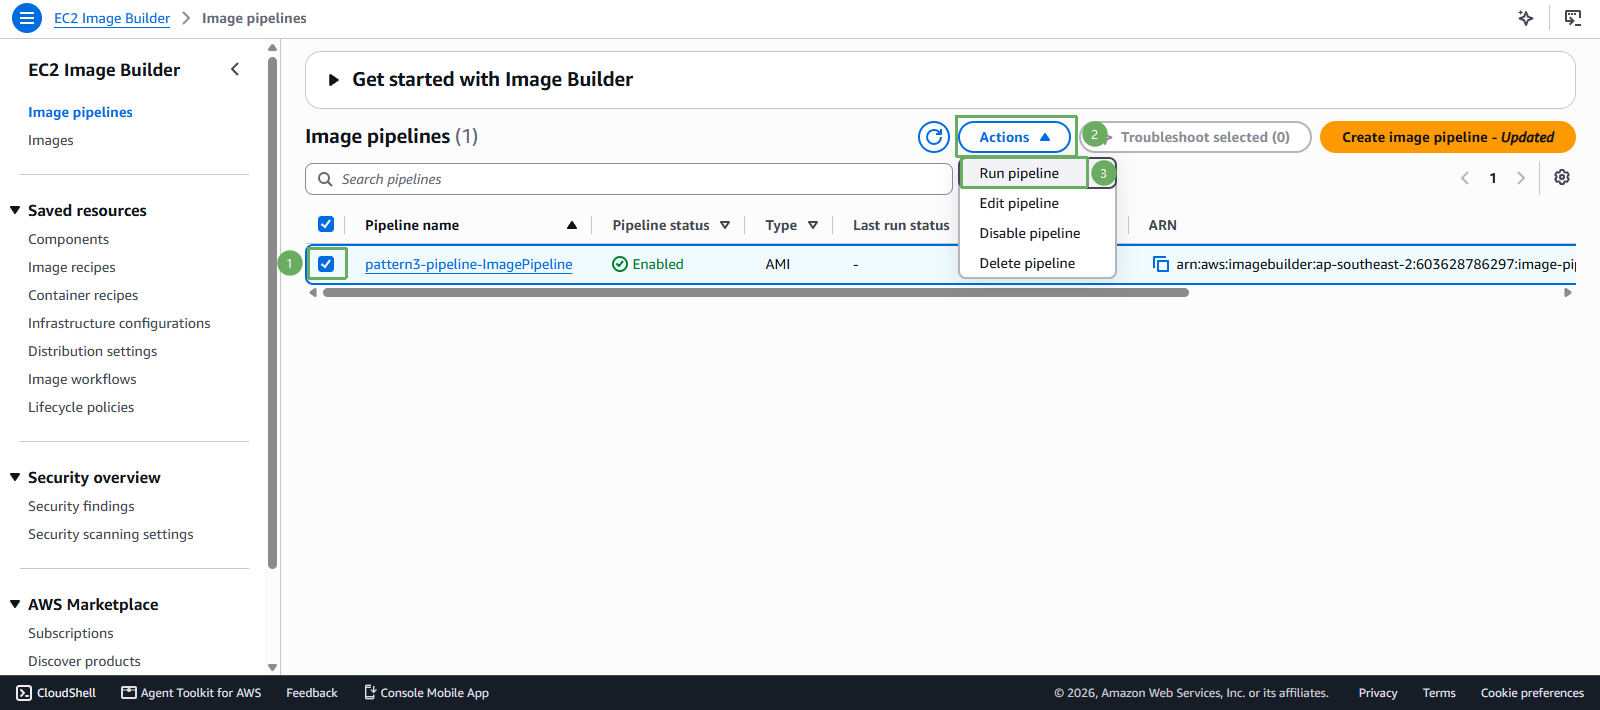This screenshot has height=710, width=1600.
Task: Expand Get started with Image Builder
Action: (x=334, y=80)
